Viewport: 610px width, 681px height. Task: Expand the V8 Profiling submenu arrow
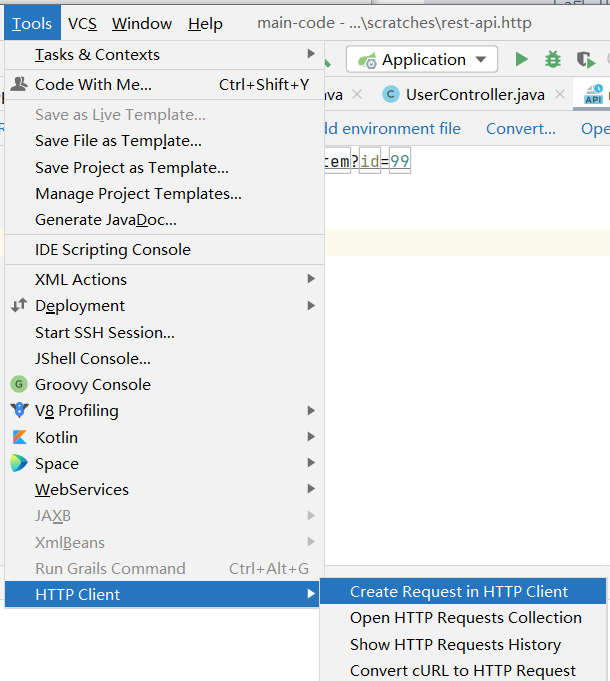311,410
